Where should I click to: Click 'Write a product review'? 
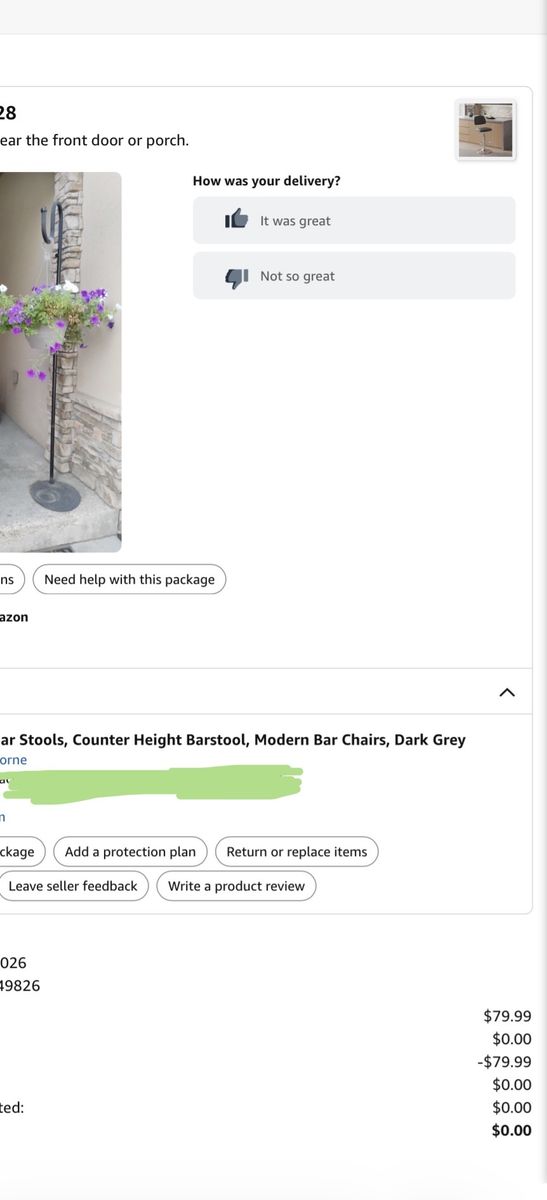(x=237, y=886)
